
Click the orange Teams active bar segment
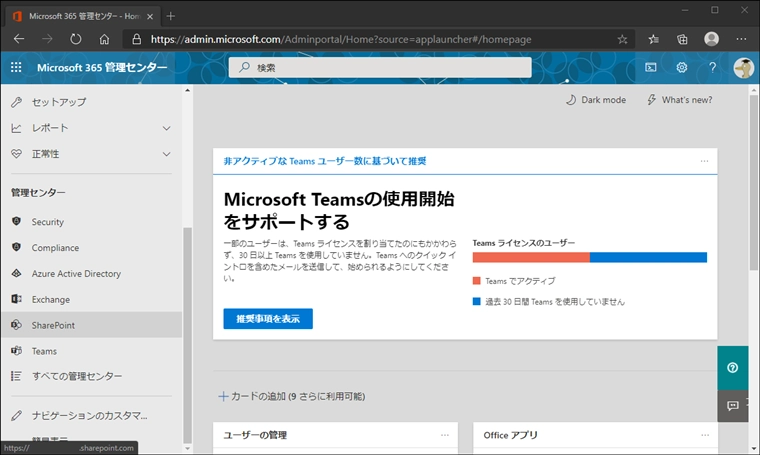[531, 257]
